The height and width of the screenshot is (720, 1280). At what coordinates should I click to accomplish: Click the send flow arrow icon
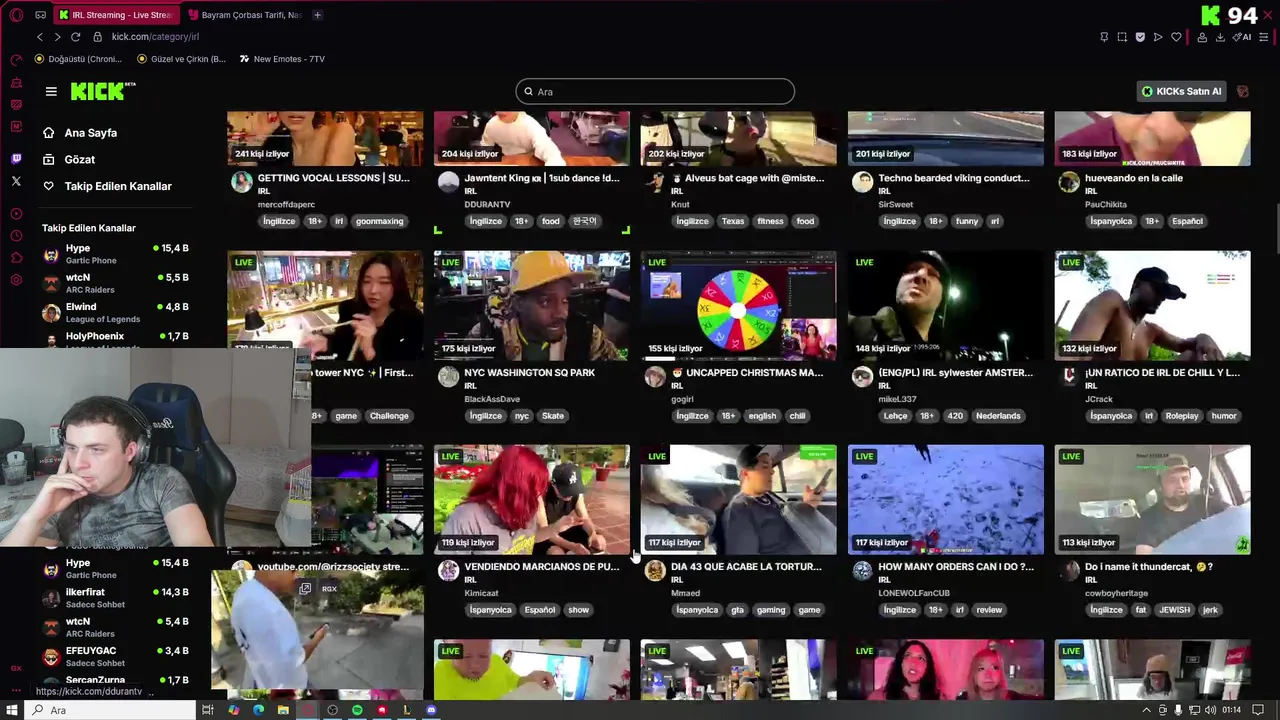coord(1158,37)
